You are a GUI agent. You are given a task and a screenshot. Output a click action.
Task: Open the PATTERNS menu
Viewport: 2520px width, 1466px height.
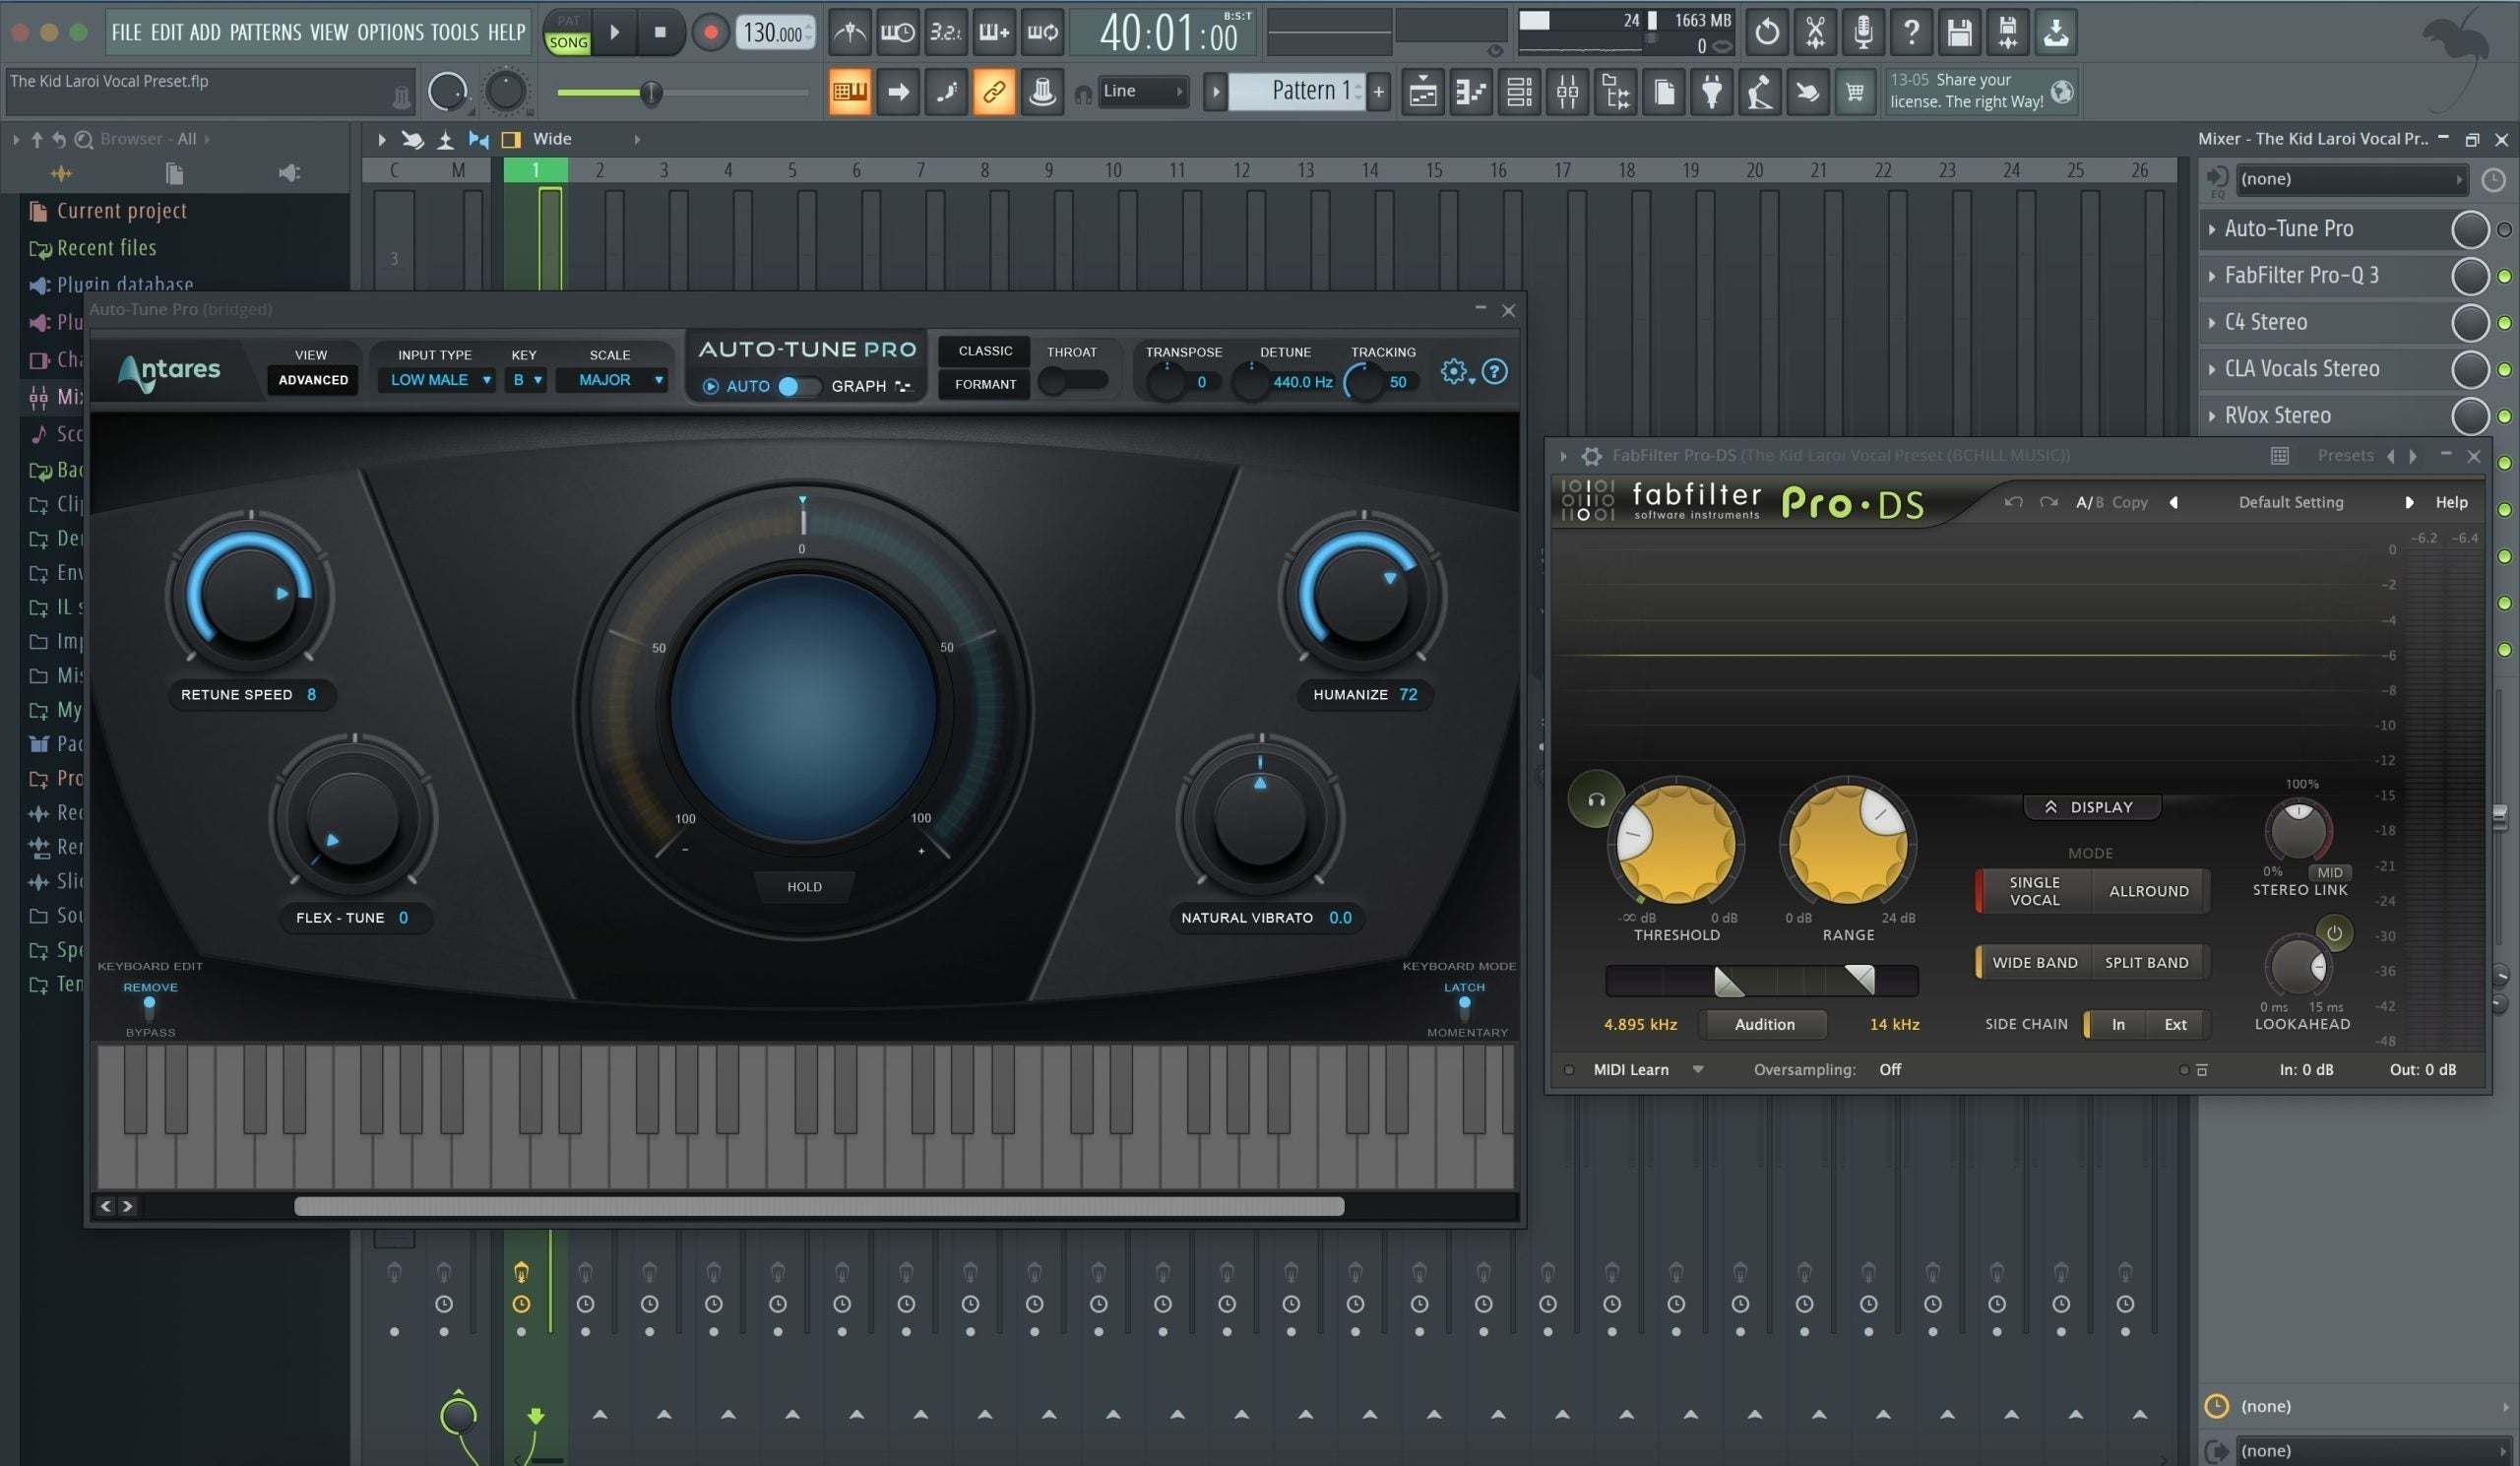click(x=265, y=31)
